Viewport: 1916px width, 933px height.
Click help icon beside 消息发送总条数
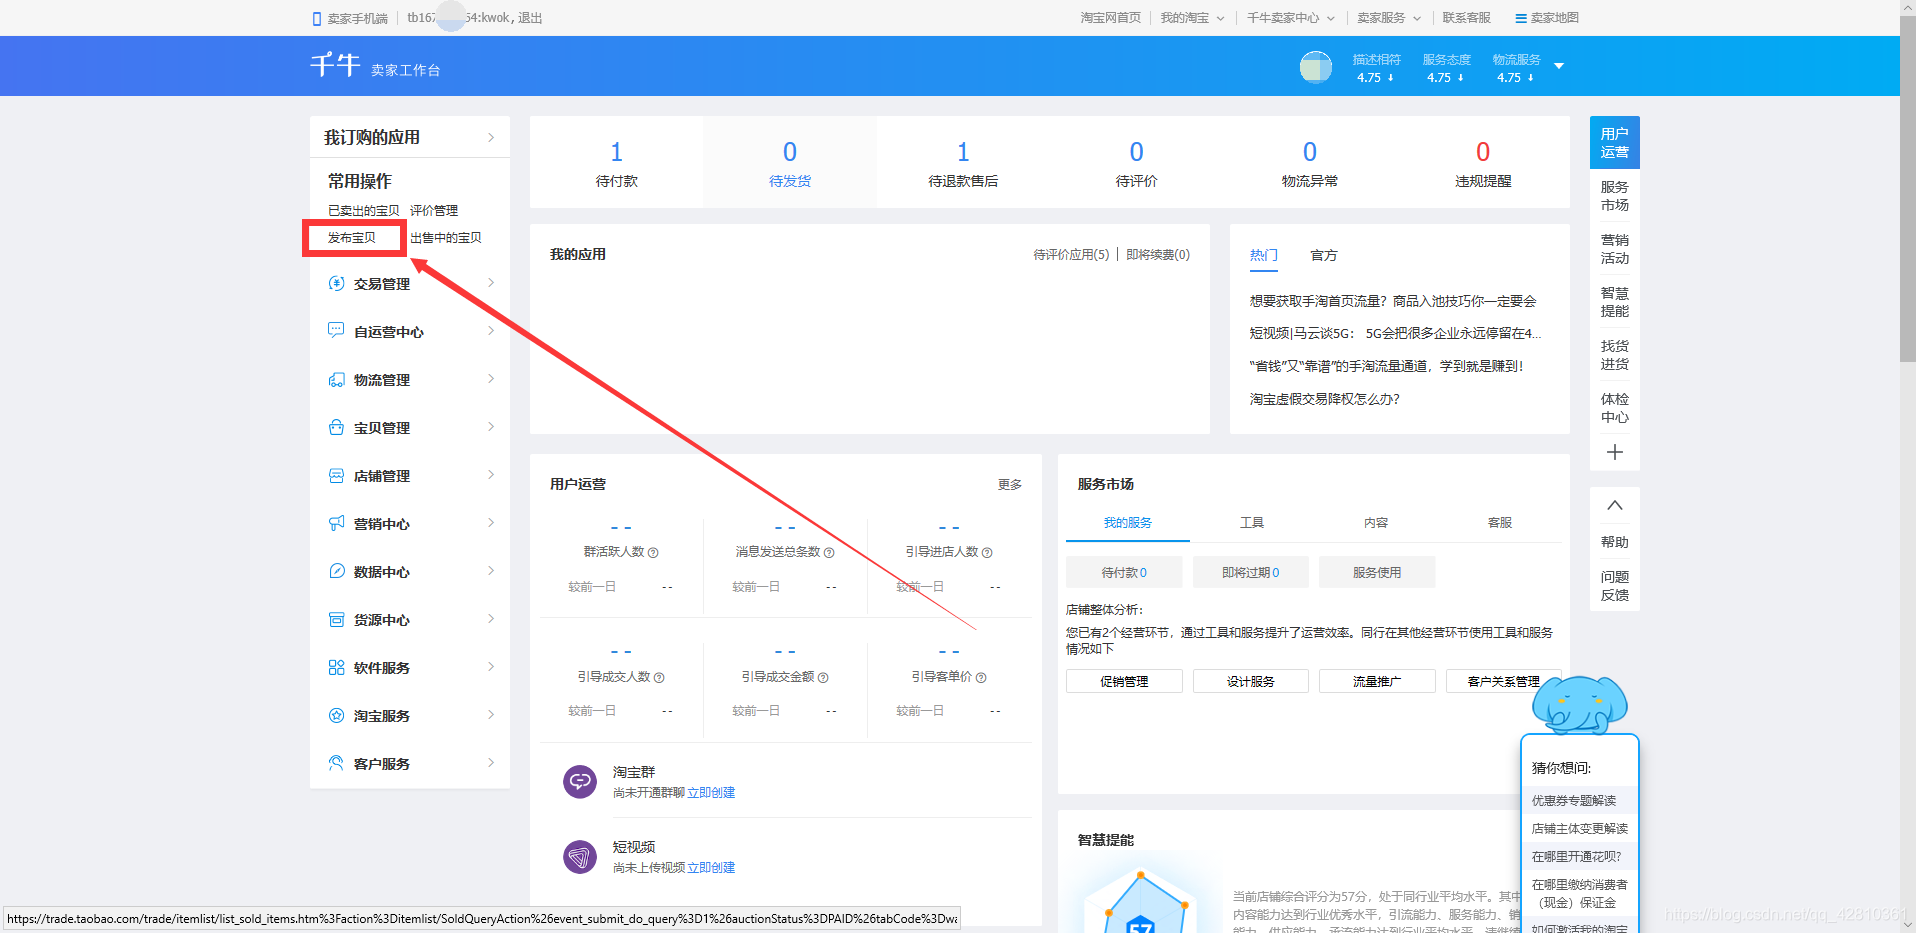pos(829,553)
